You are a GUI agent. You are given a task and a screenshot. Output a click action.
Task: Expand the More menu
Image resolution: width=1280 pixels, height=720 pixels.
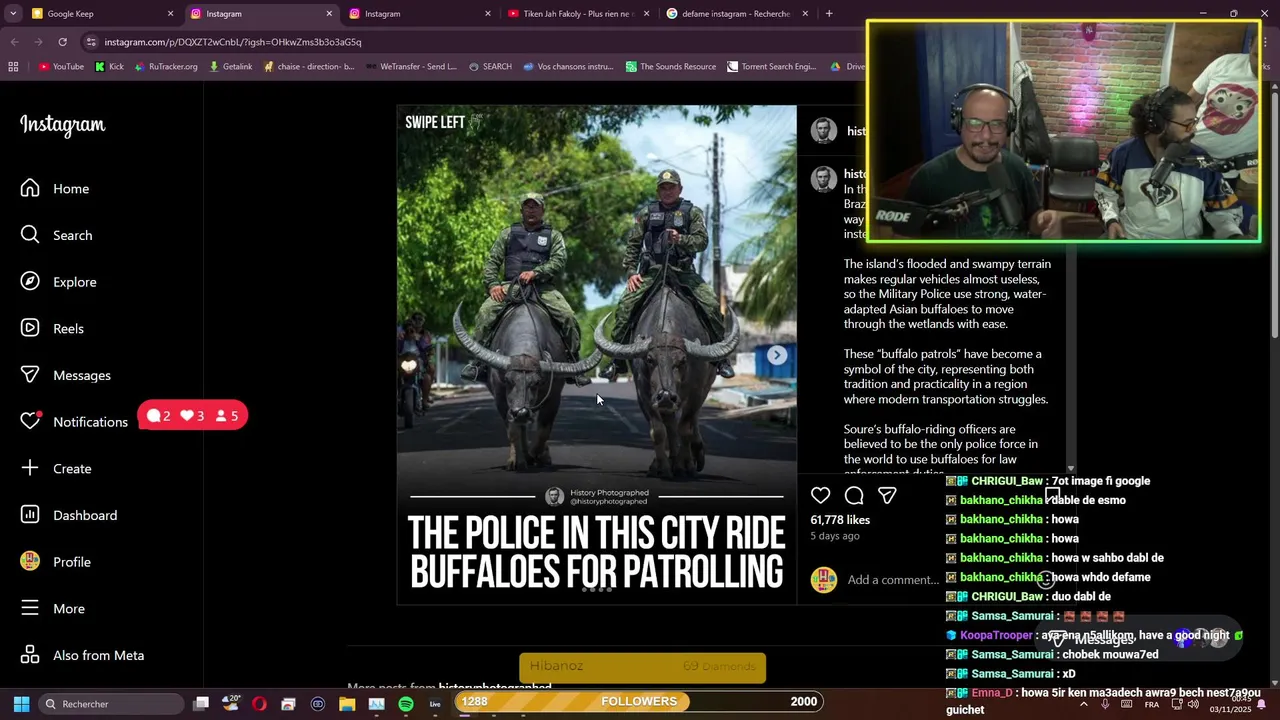pyautogui.click(x=52, y=609)
